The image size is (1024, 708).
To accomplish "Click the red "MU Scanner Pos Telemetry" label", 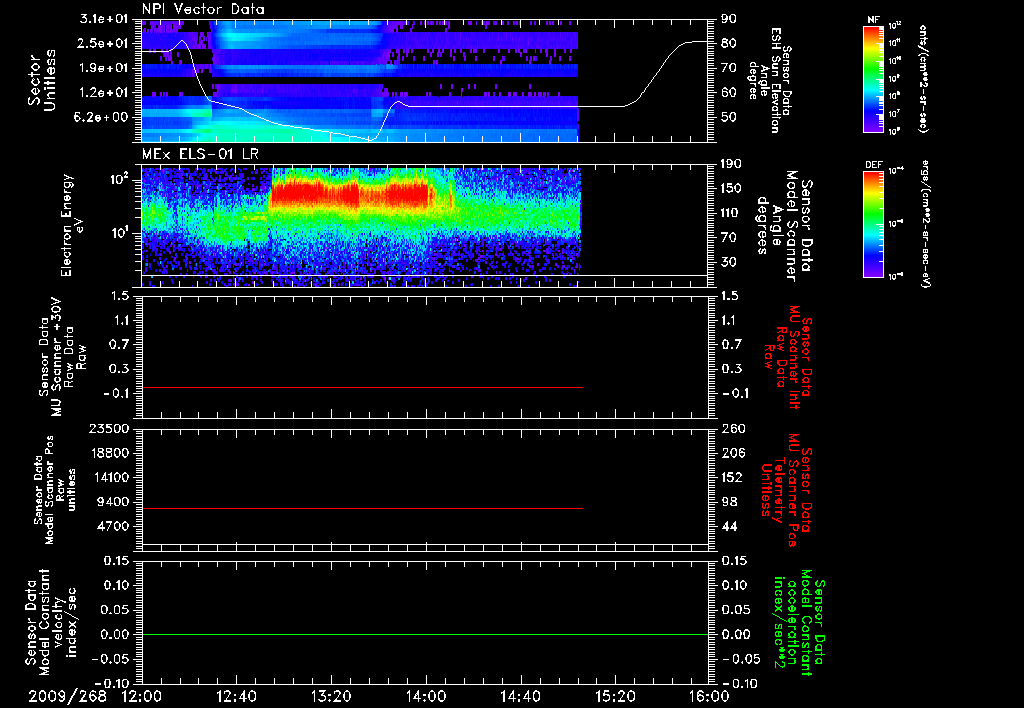I will (x=786, y=491).
